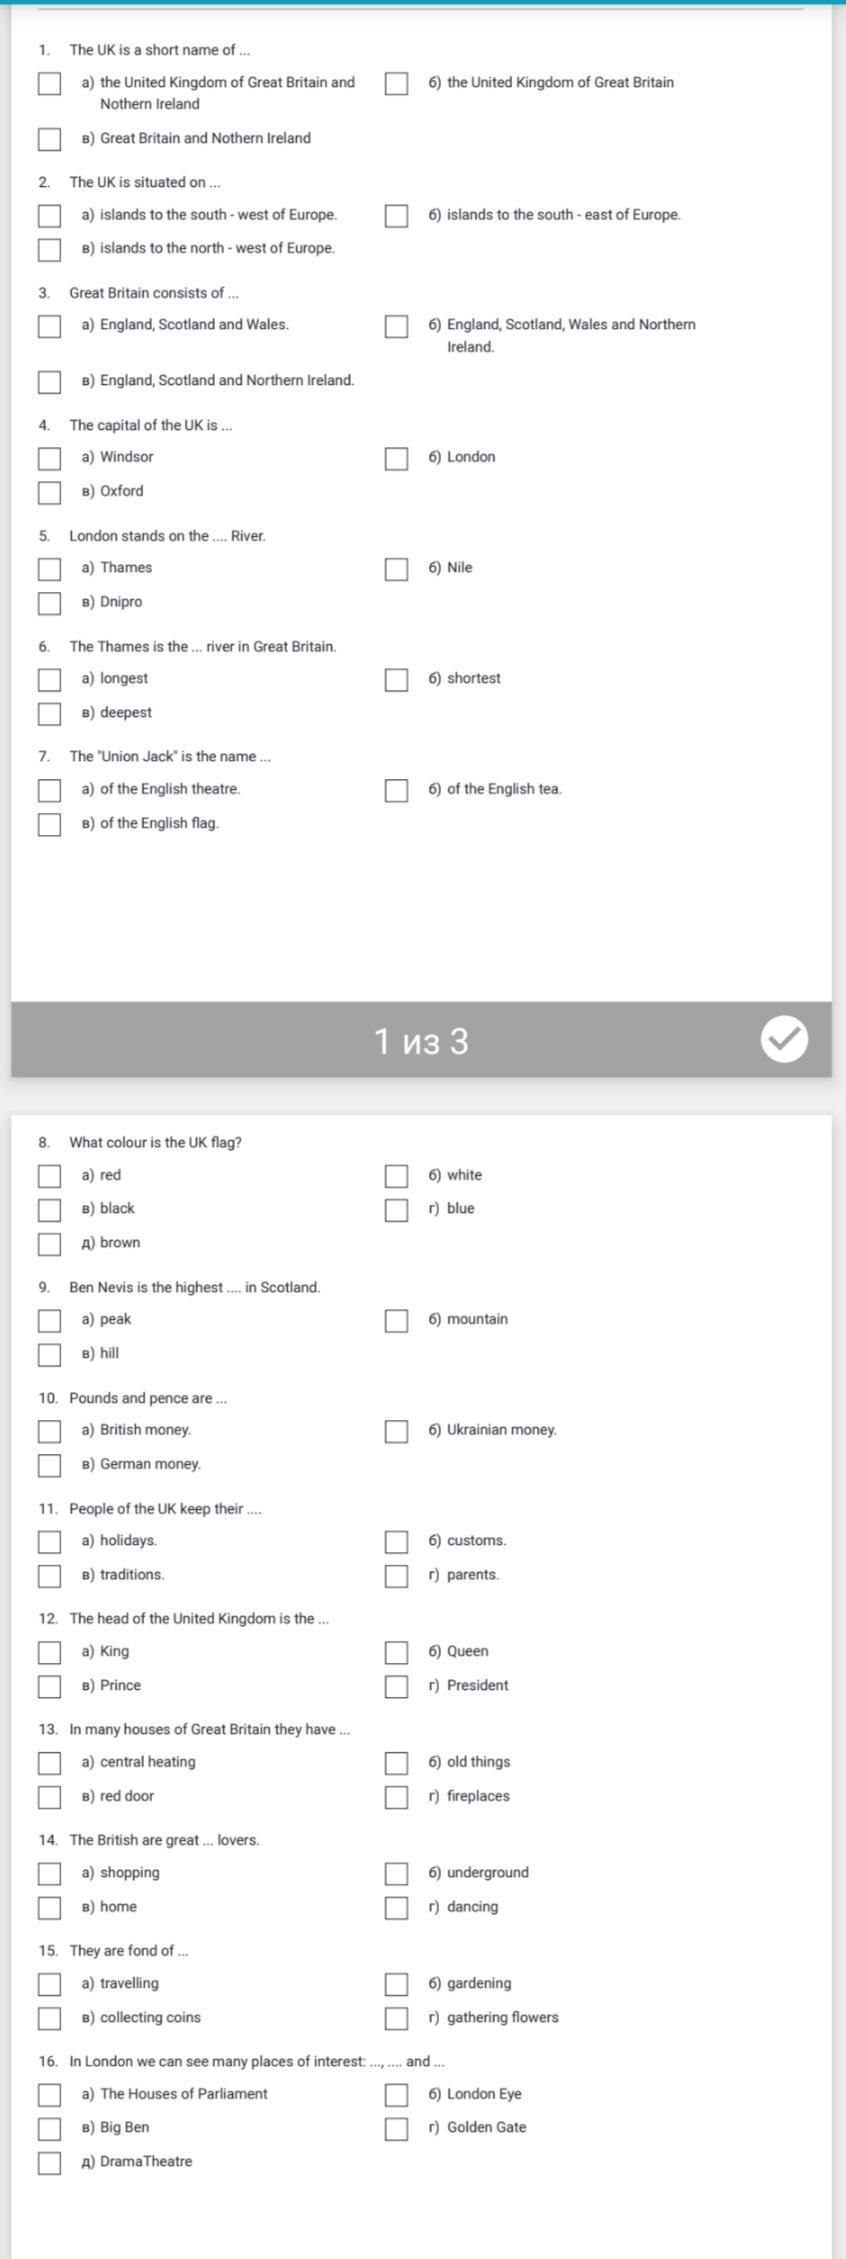846x2259 pixels.
Task: Check 'The Houses of Parliament' box
Action: 49,2095
